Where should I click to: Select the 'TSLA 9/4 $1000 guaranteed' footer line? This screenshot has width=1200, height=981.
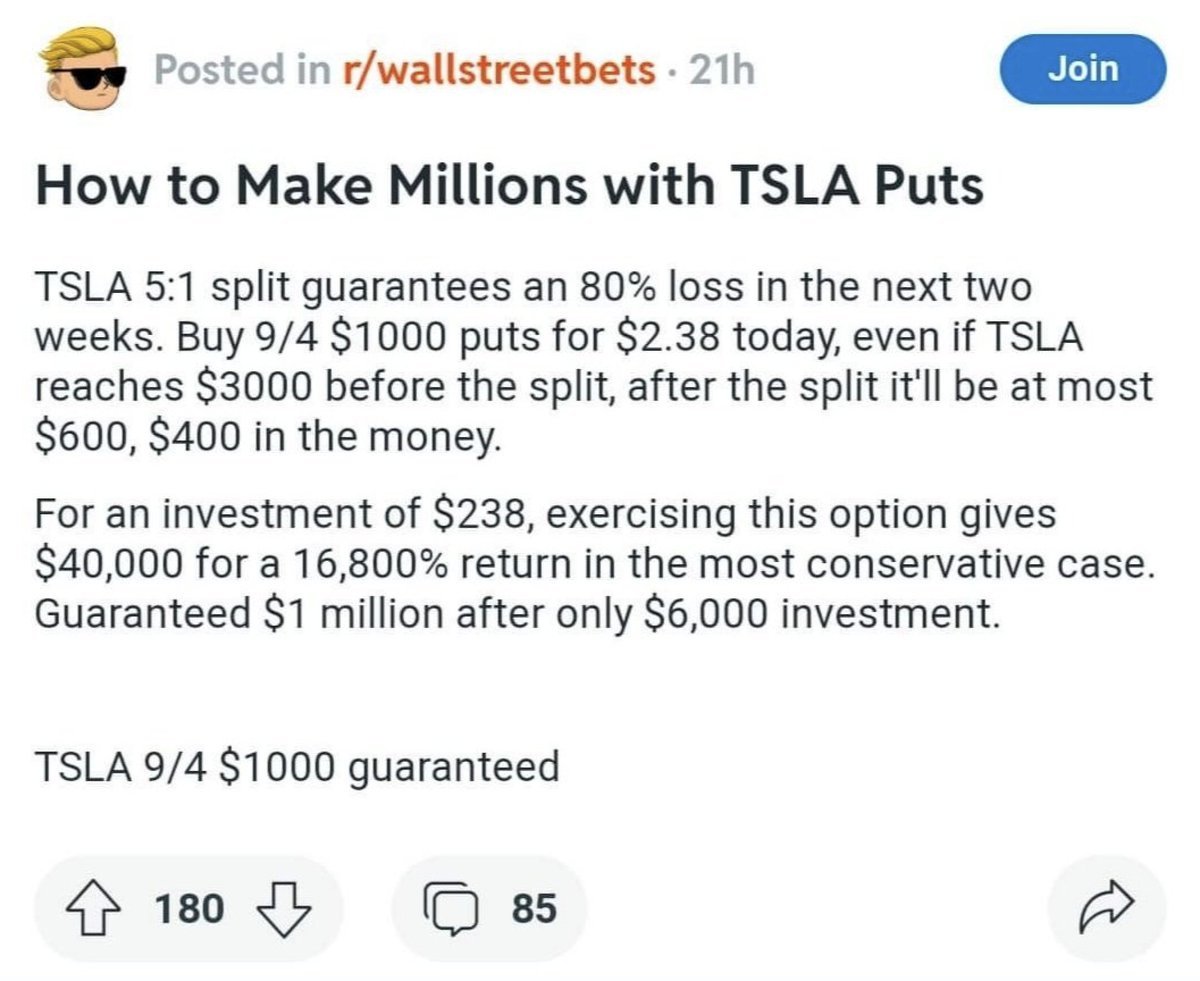tap(296, 768)
